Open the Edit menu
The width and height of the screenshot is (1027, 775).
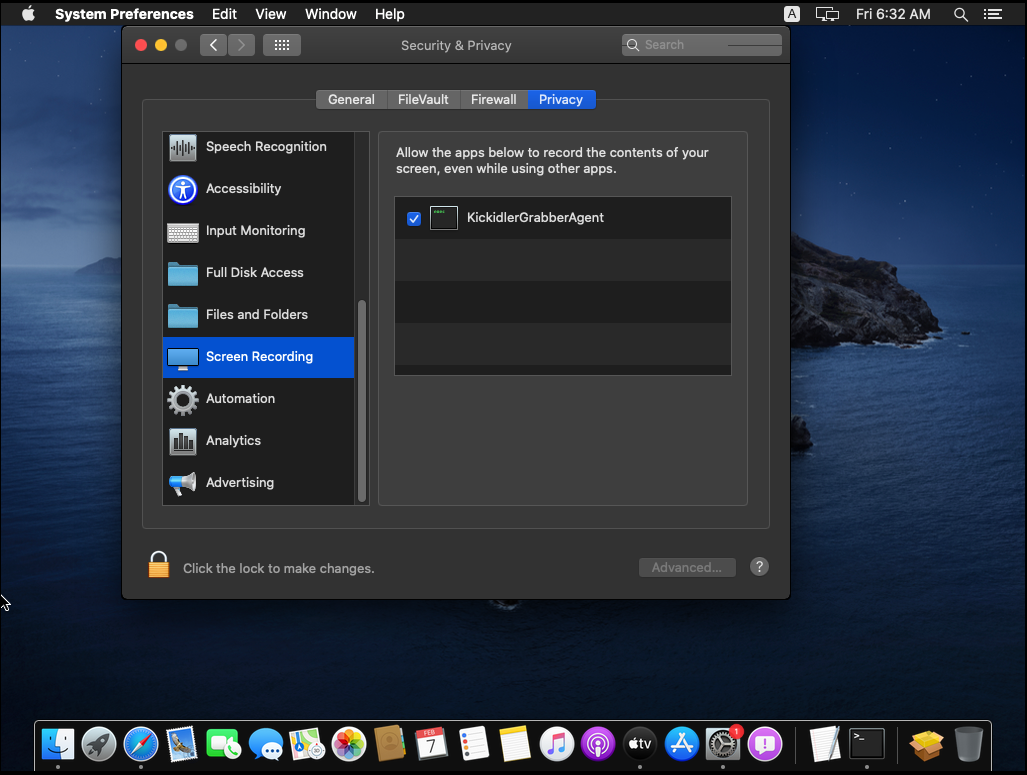tap(224, 14)
